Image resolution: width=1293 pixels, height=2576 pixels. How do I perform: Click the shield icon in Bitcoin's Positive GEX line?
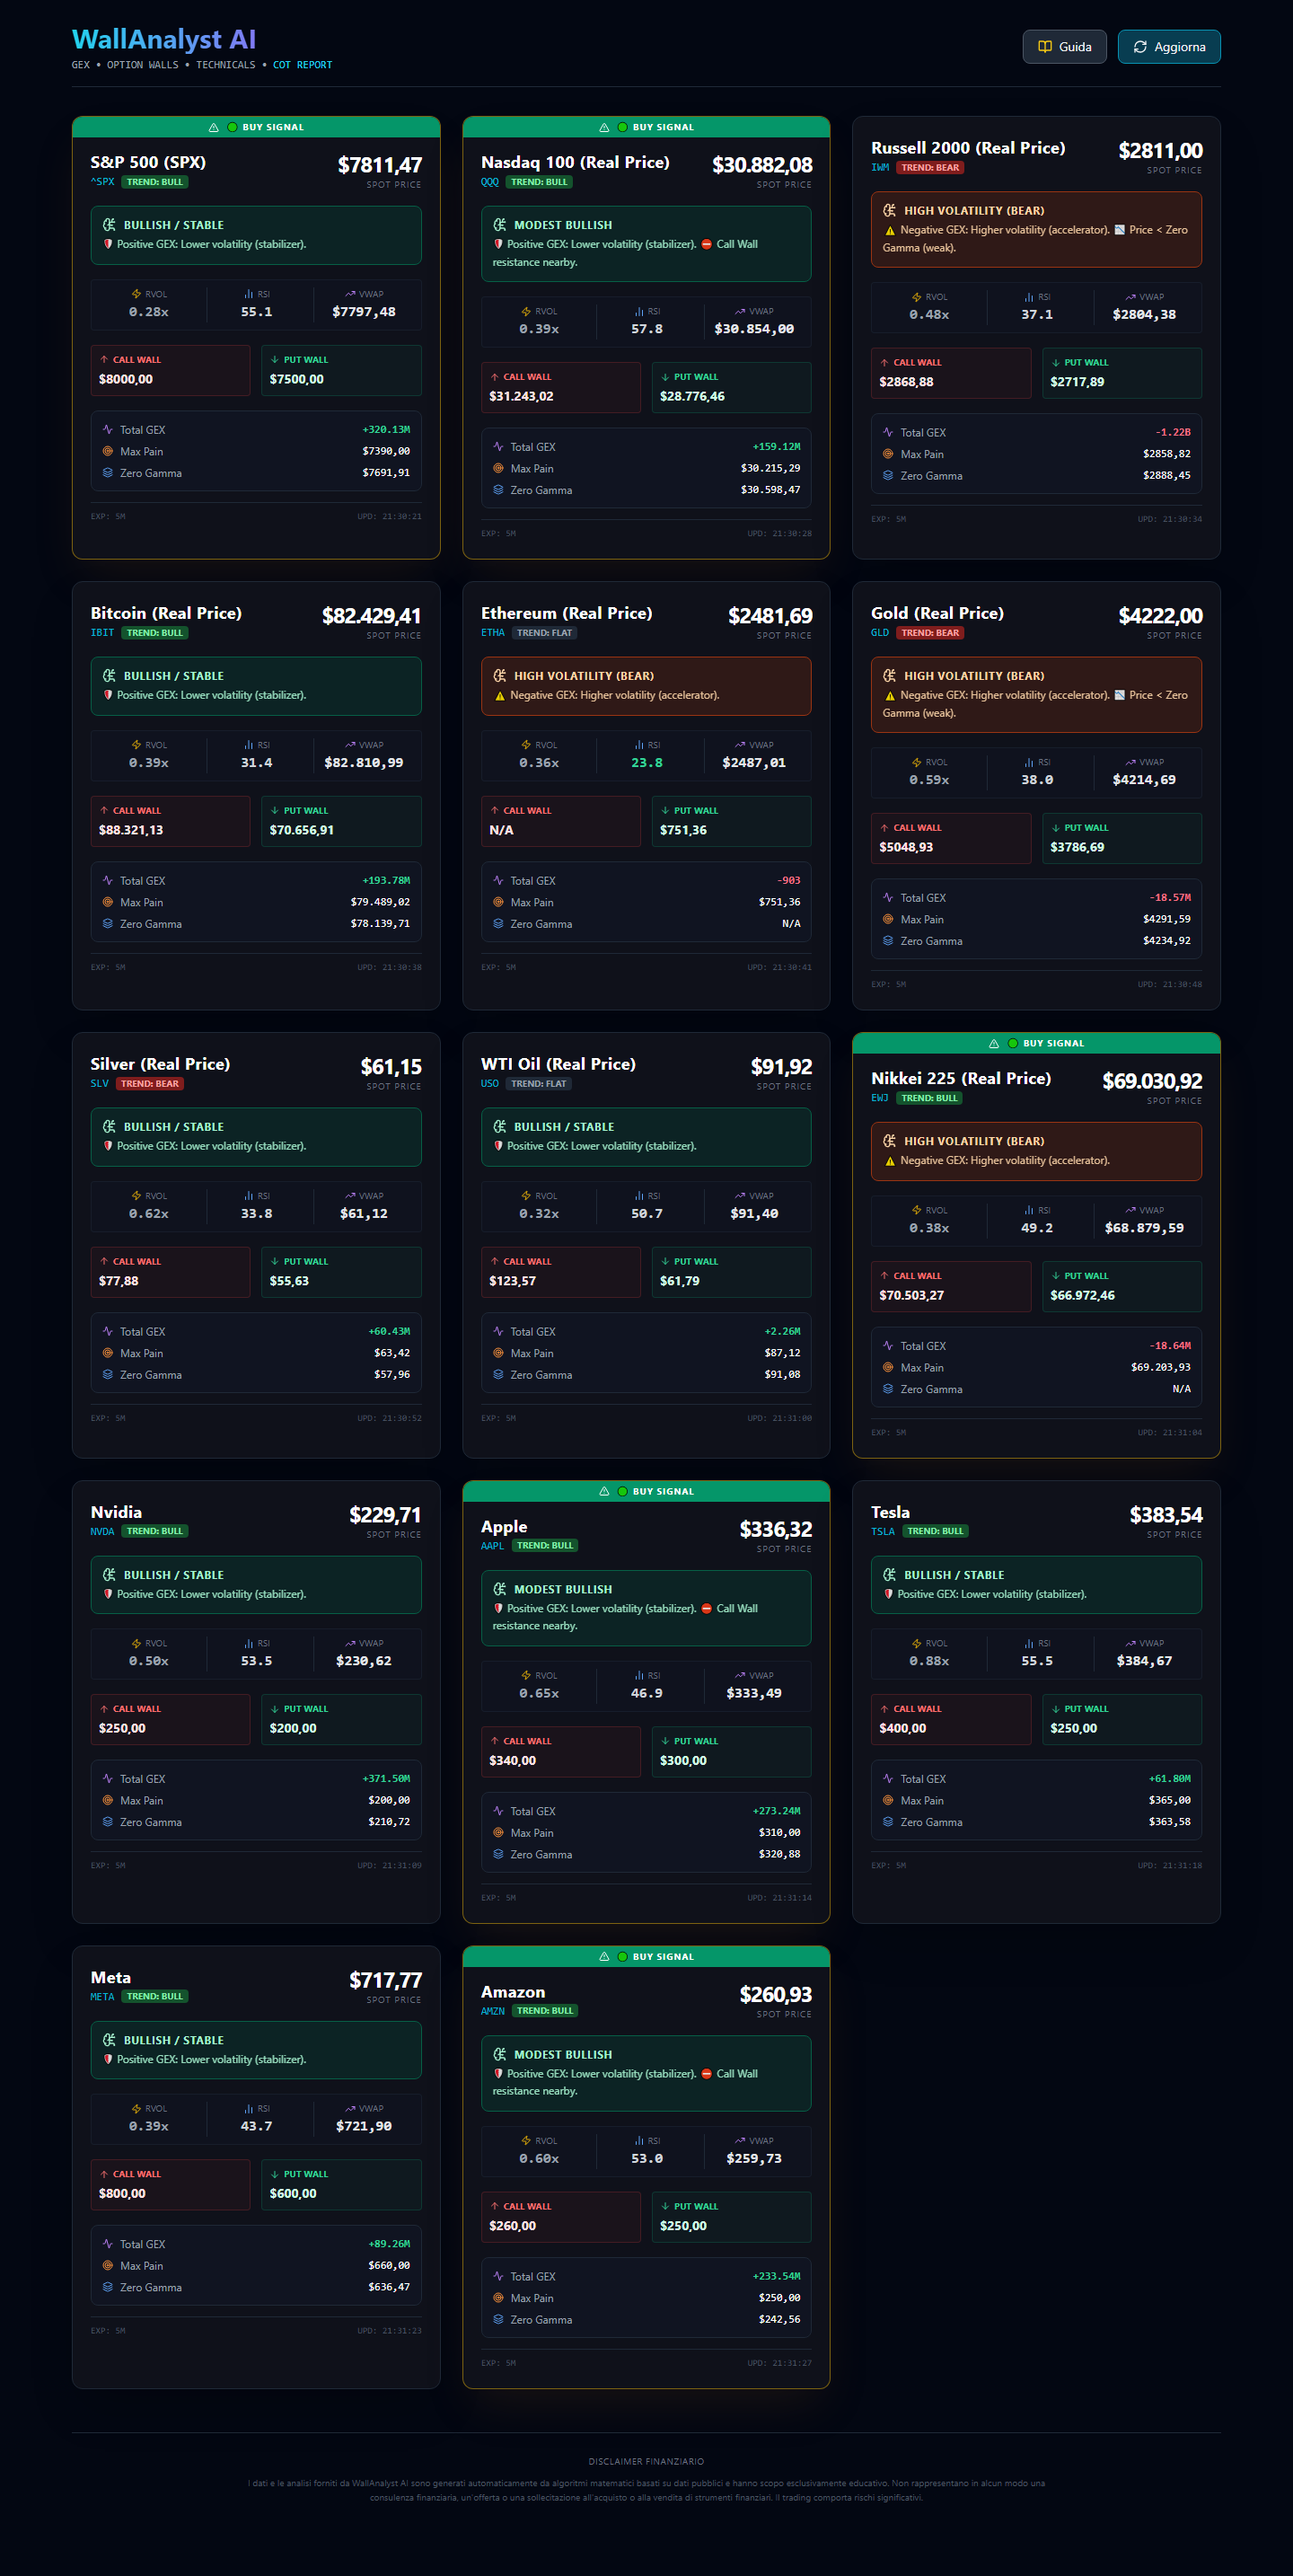pyautogui.click(x=108, y=695)
